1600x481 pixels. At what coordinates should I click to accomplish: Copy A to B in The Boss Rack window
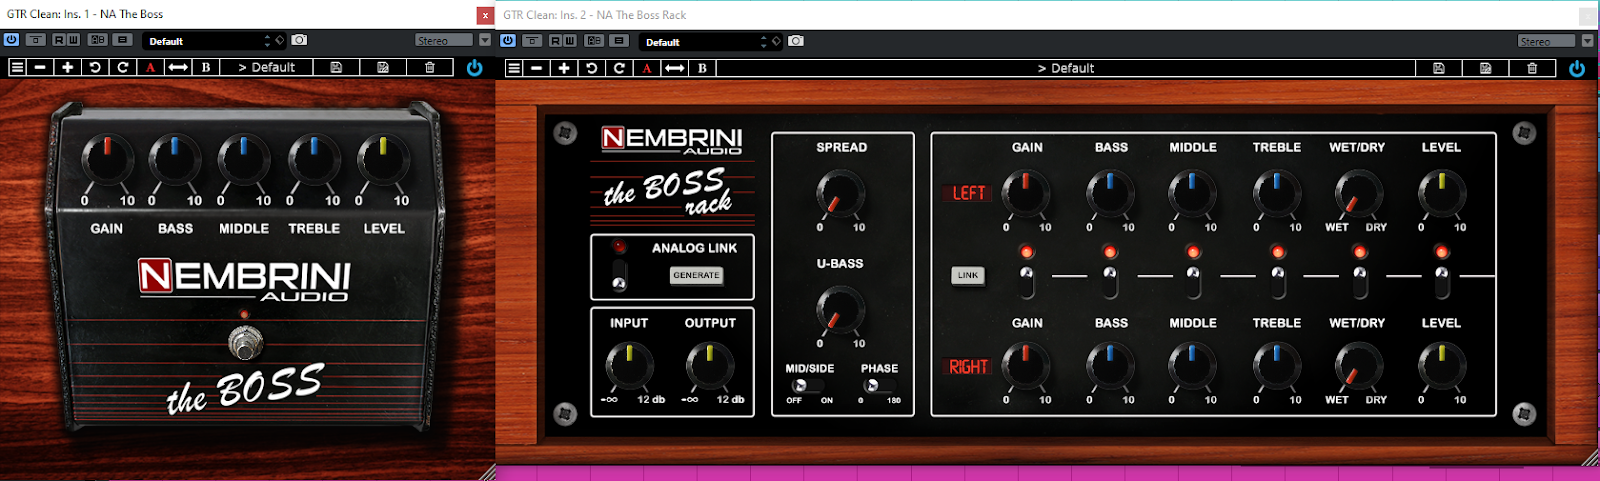(x=675, y=68)
